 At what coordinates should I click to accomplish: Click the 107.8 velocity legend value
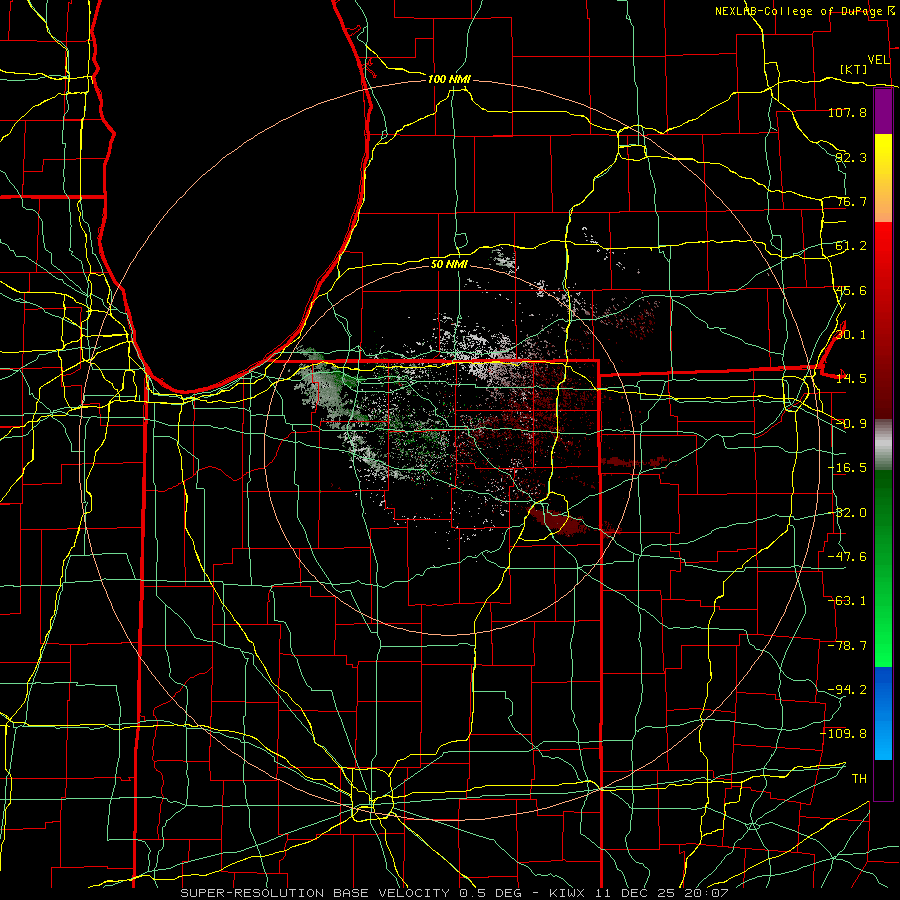tap(847, 112)
